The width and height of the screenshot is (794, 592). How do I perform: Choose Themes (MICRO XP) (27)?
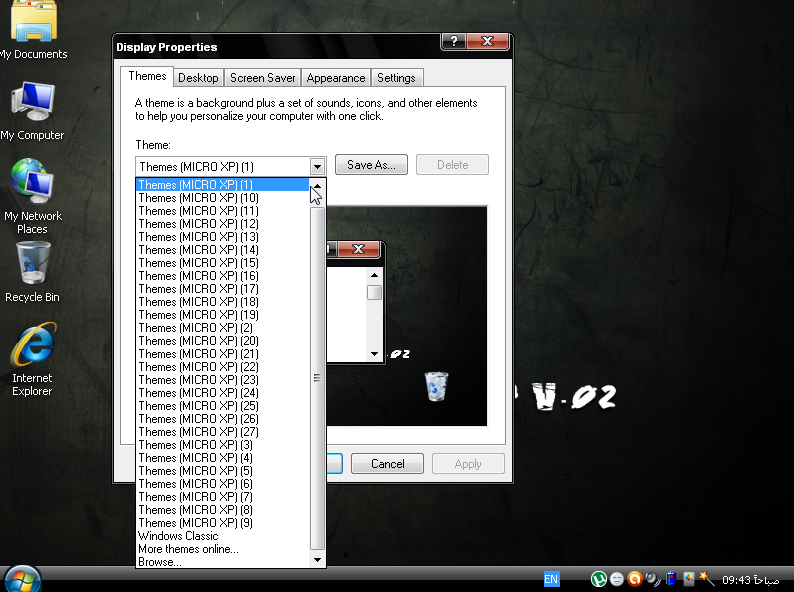[223, 431]
